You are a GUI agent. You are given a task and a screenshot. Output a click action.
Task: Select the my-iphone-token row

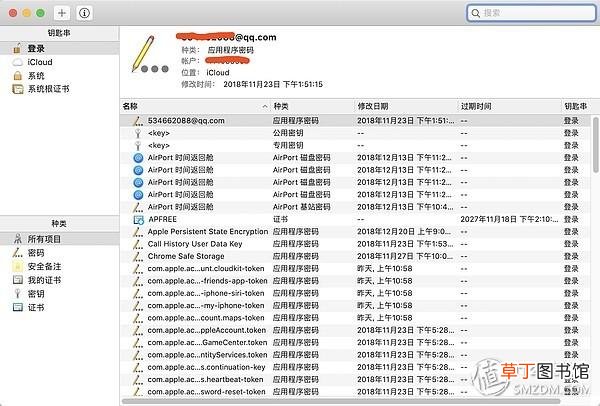pos(356,305)
